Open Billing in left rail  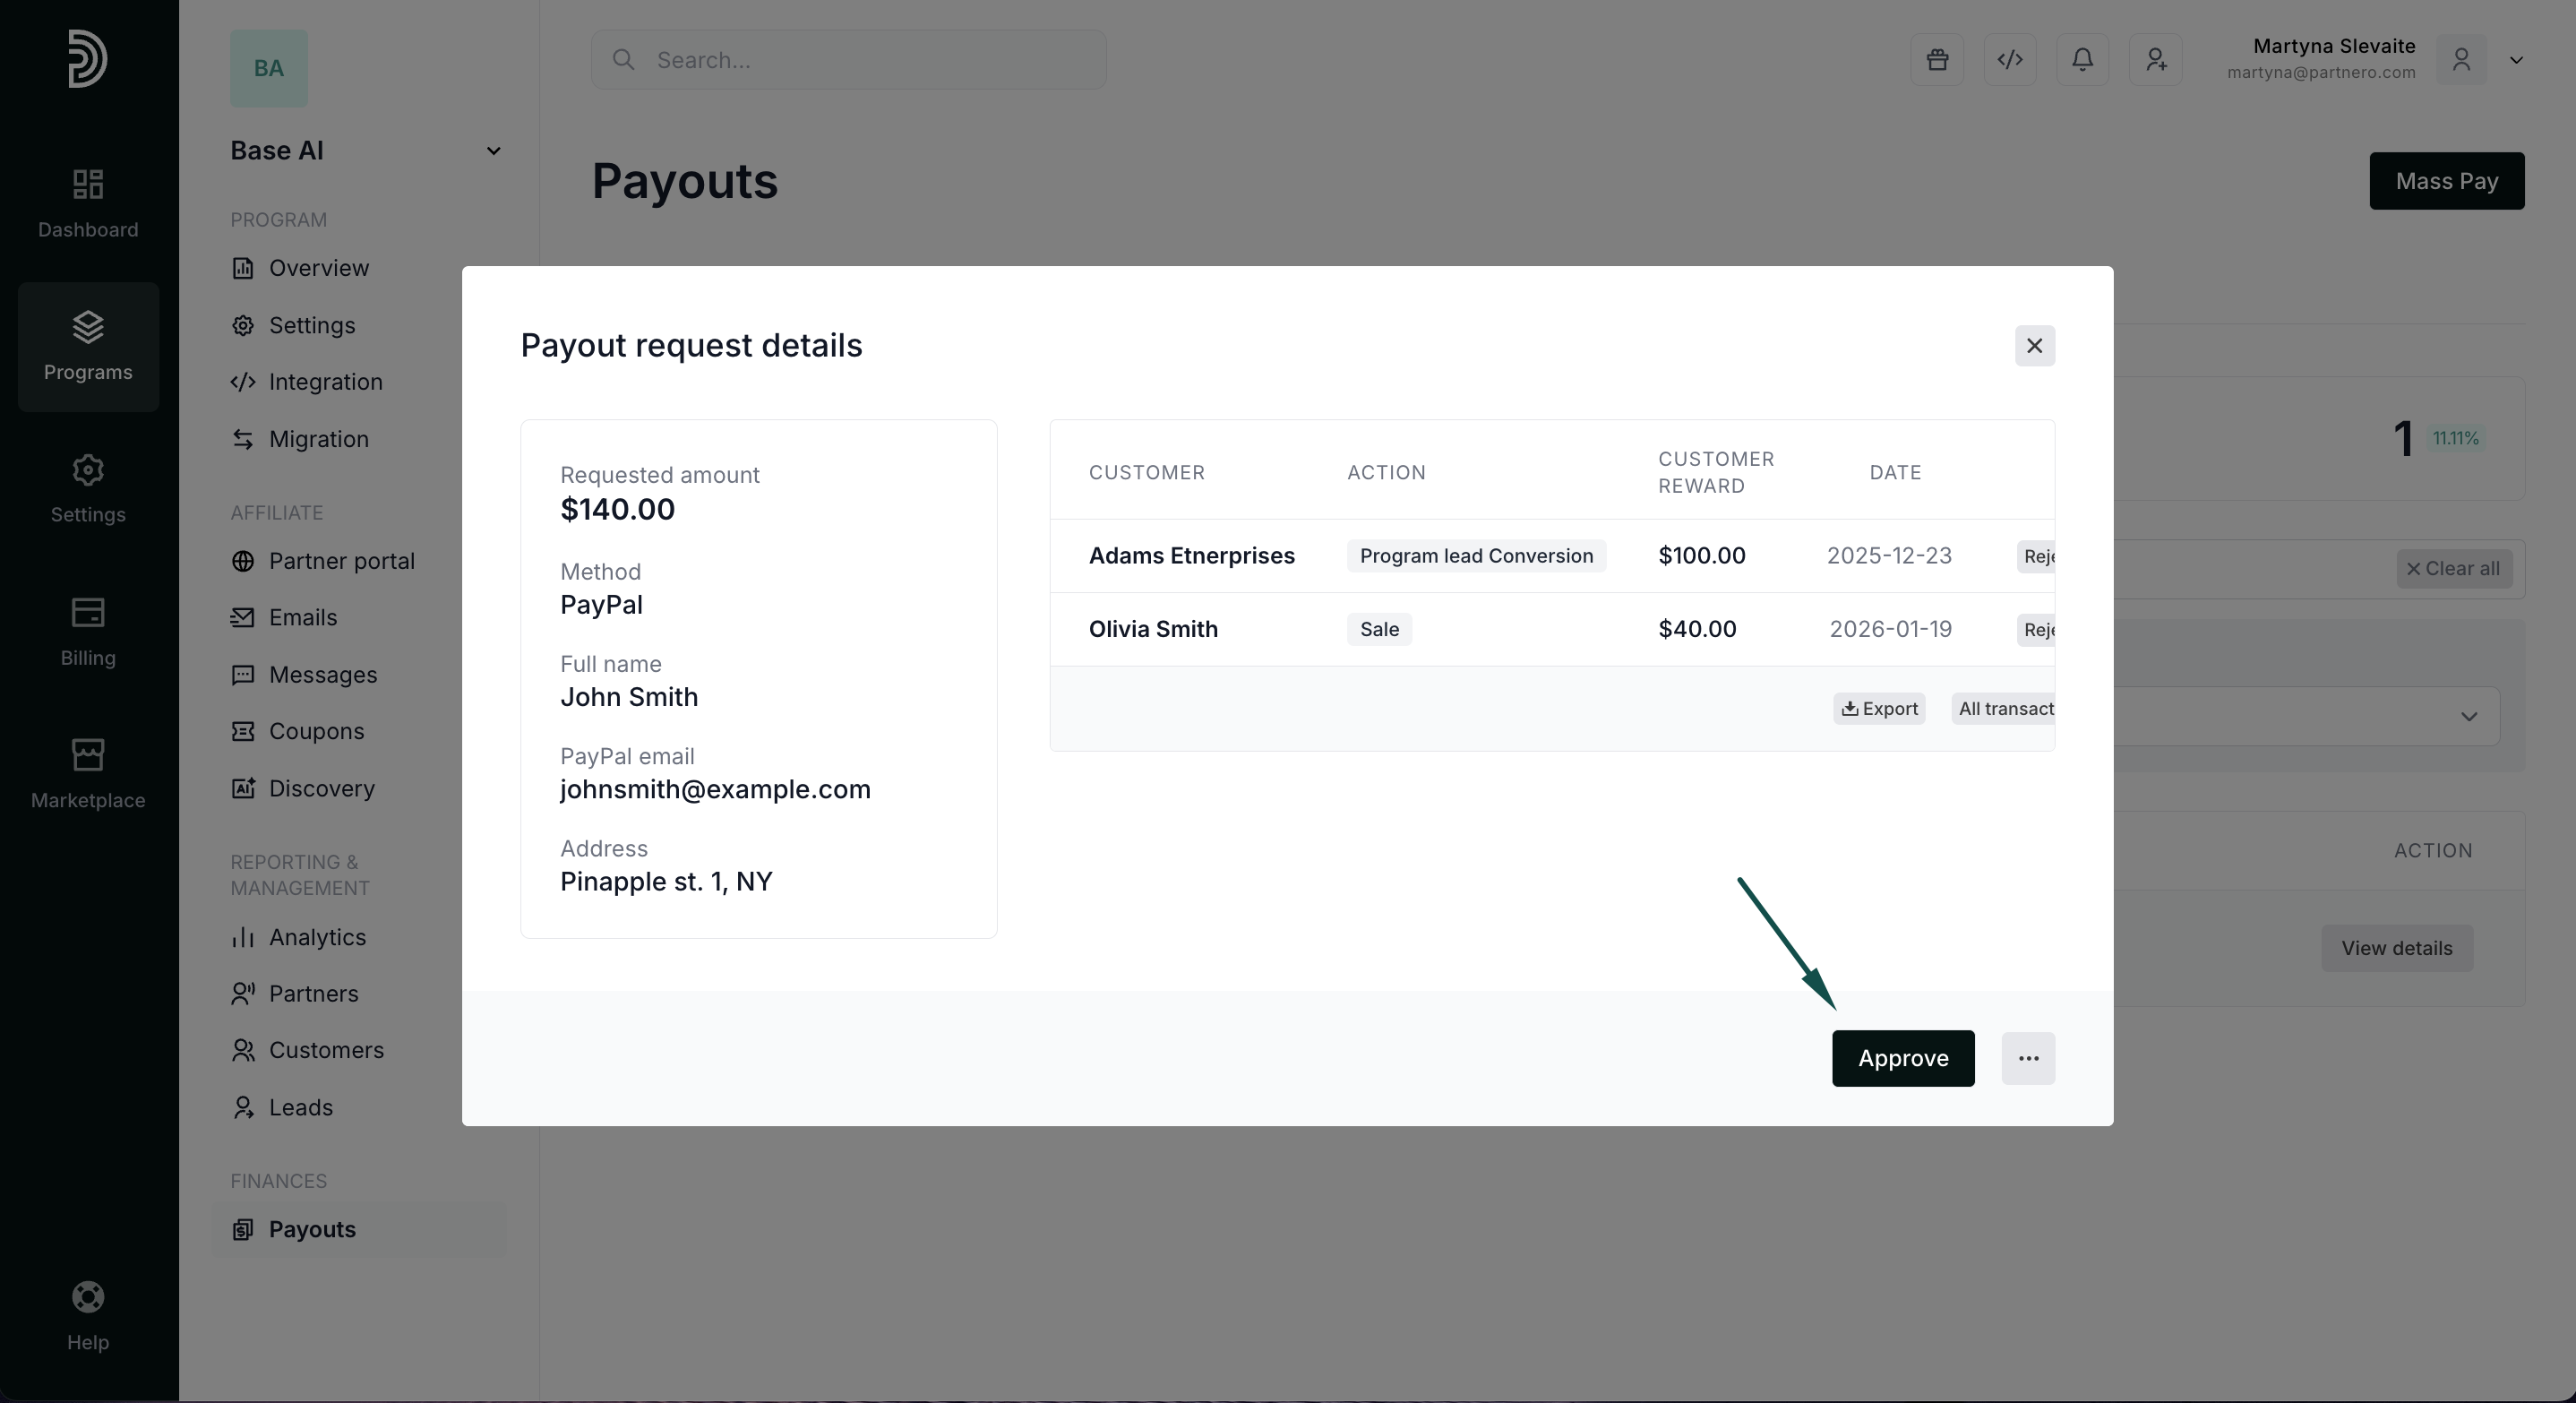(88, 631)
